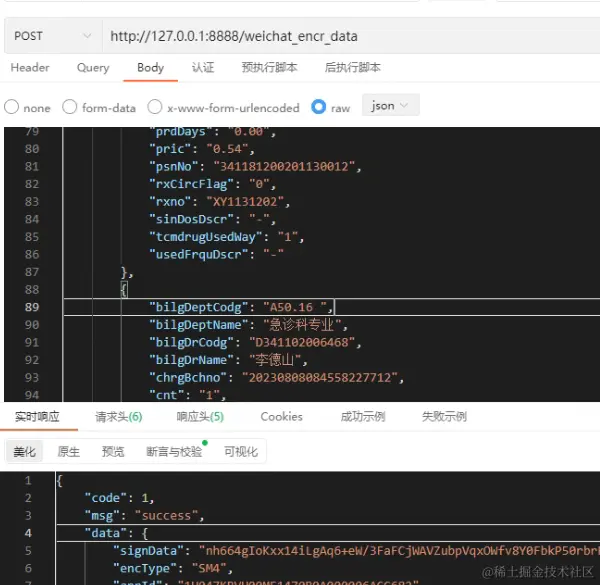600x585 pixels.
Task: Open the 成功示例 tab
Action: (x=363, y=417)
